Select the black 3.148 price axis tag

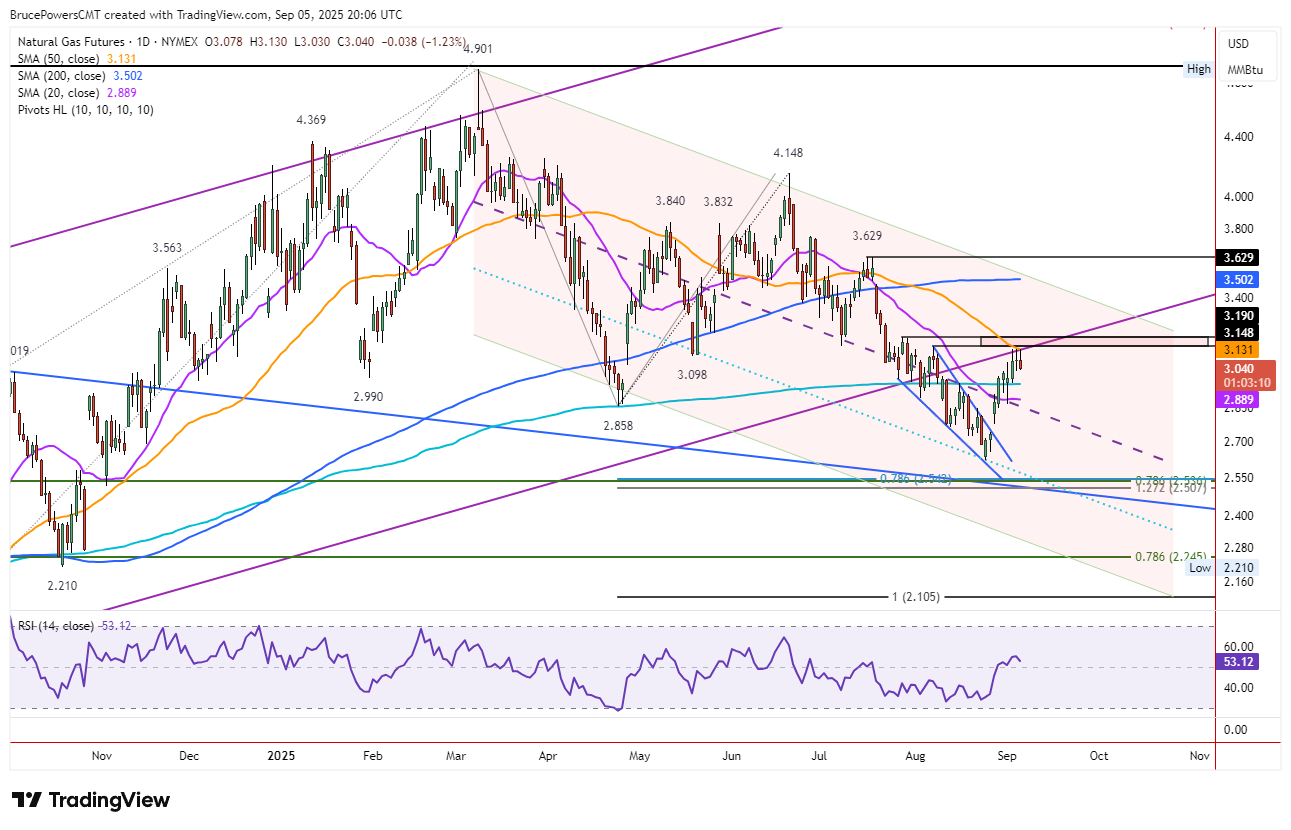(1238, 332)
